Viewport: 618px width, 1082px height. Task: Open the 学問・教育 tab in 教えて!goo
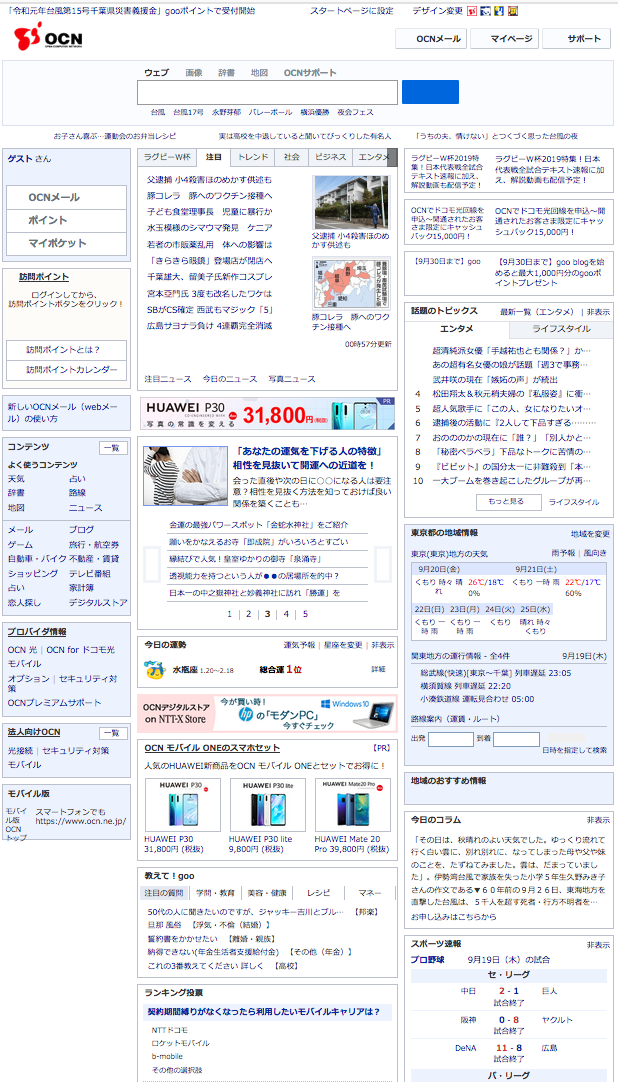[x=215, y=892]
